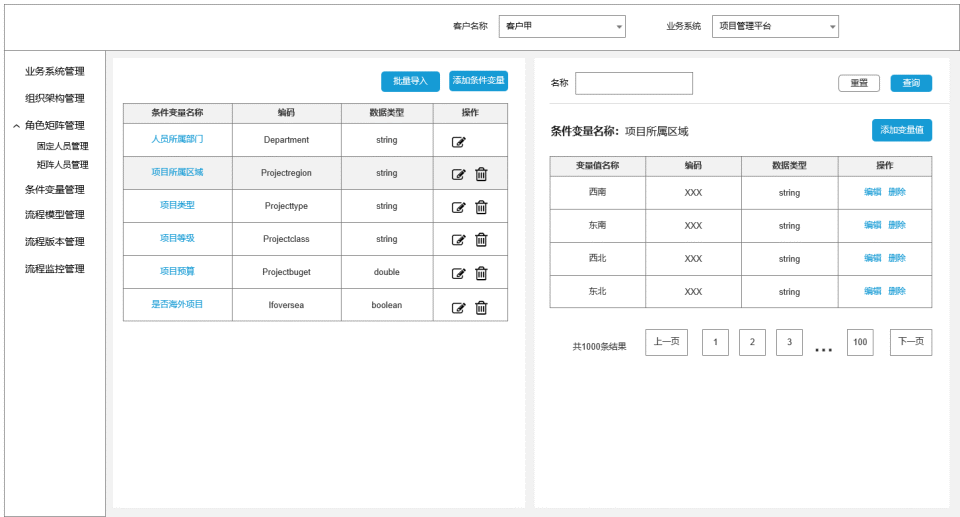Open 流程监控管理 in sidebar
The height and width of the screenshot is (517, 960).
point(54,269)
